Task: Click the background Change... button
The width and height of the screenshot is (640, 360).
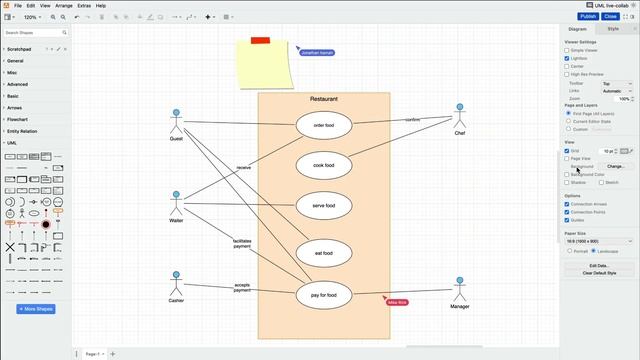Action: click(x=616, y=167)
